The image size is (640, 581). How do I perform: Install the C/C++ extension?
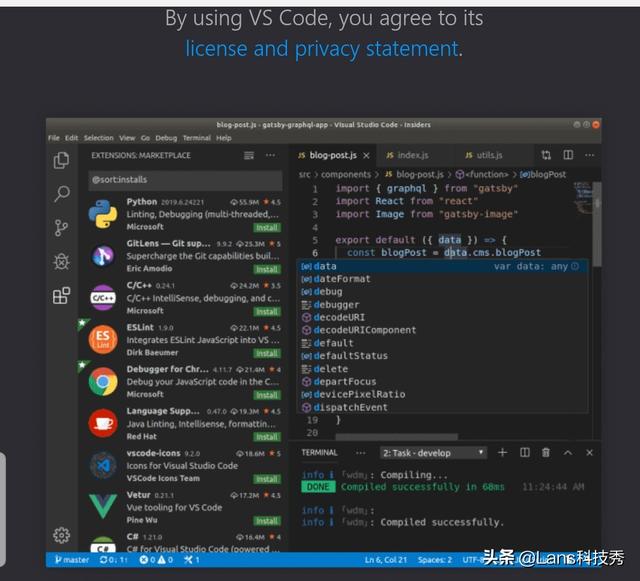267,312
